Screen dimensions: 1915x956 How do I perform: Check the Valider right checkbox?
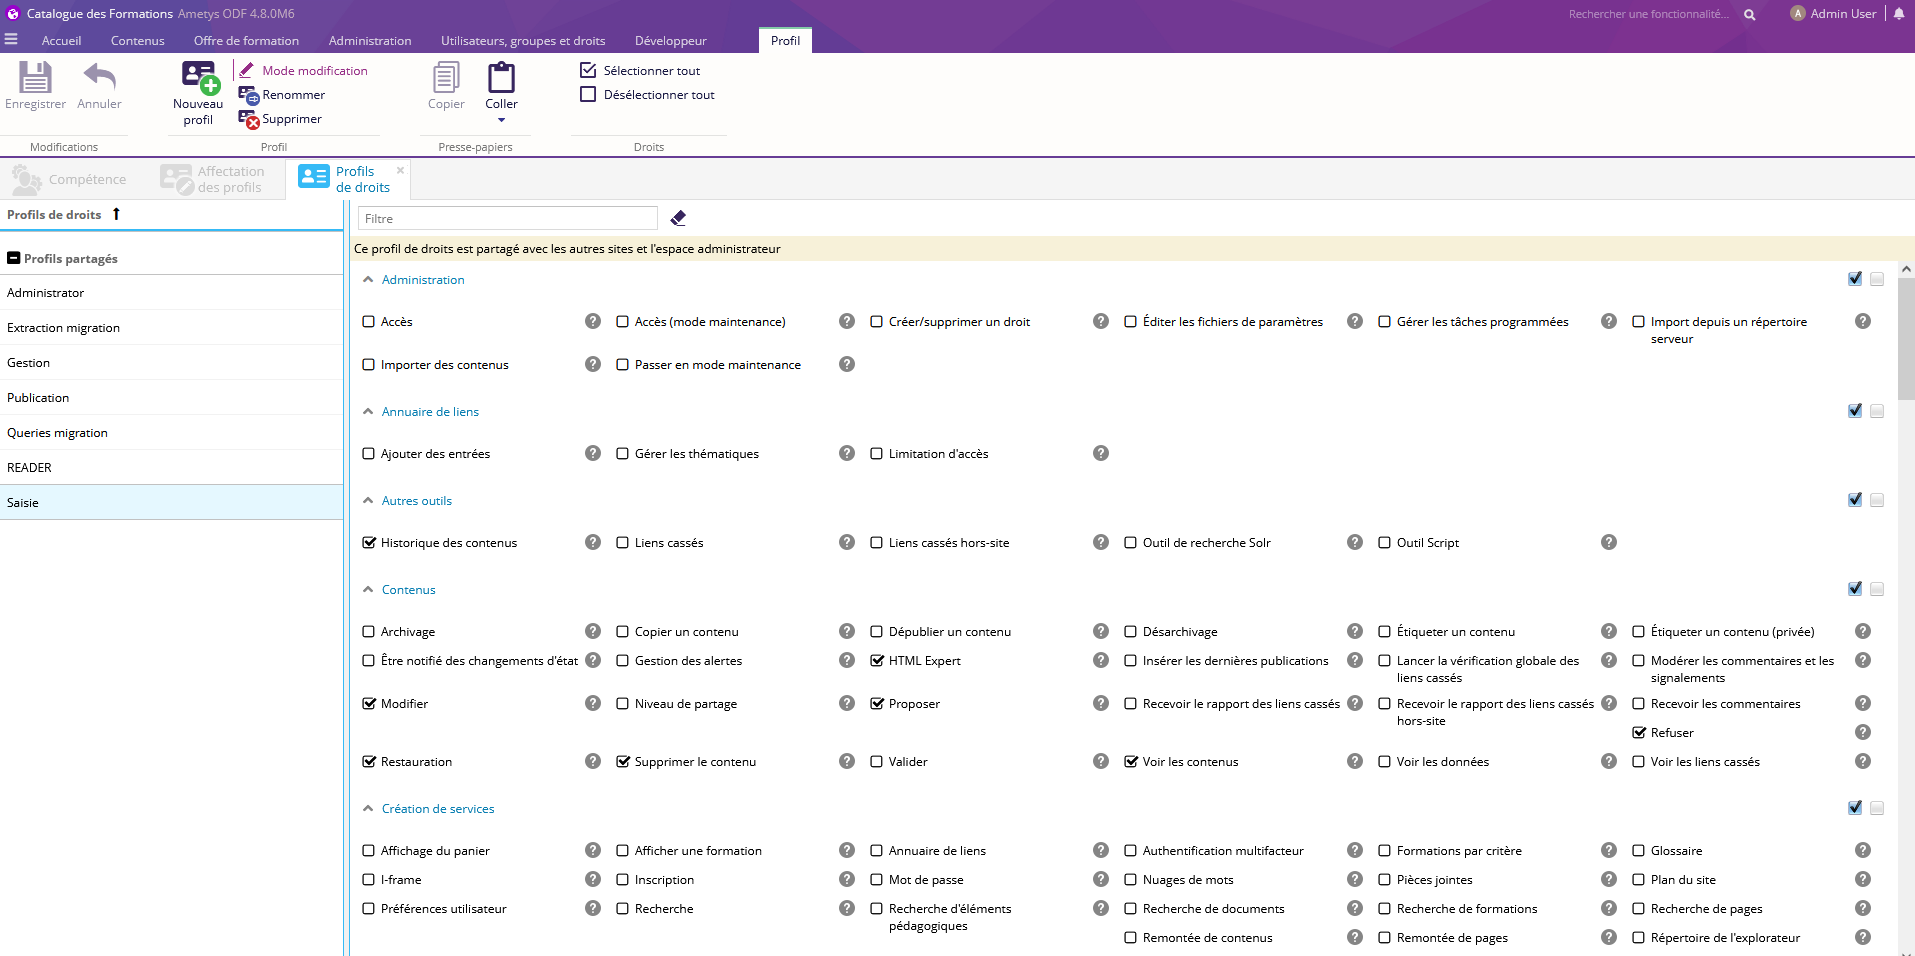[877, 762]
